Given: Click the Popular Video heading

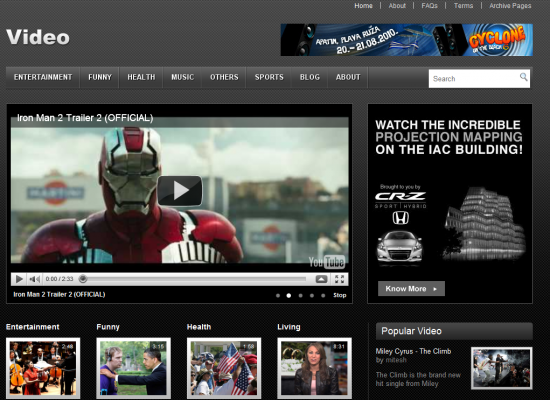Looking at the screenshot, I should pos(411,331).
